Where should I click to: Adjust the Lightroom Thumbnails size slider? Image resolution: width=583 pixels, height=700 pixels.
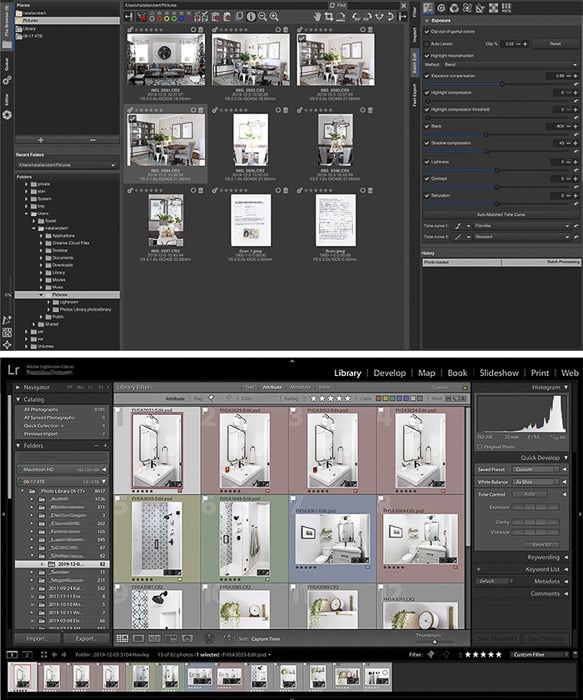point(434,642)
